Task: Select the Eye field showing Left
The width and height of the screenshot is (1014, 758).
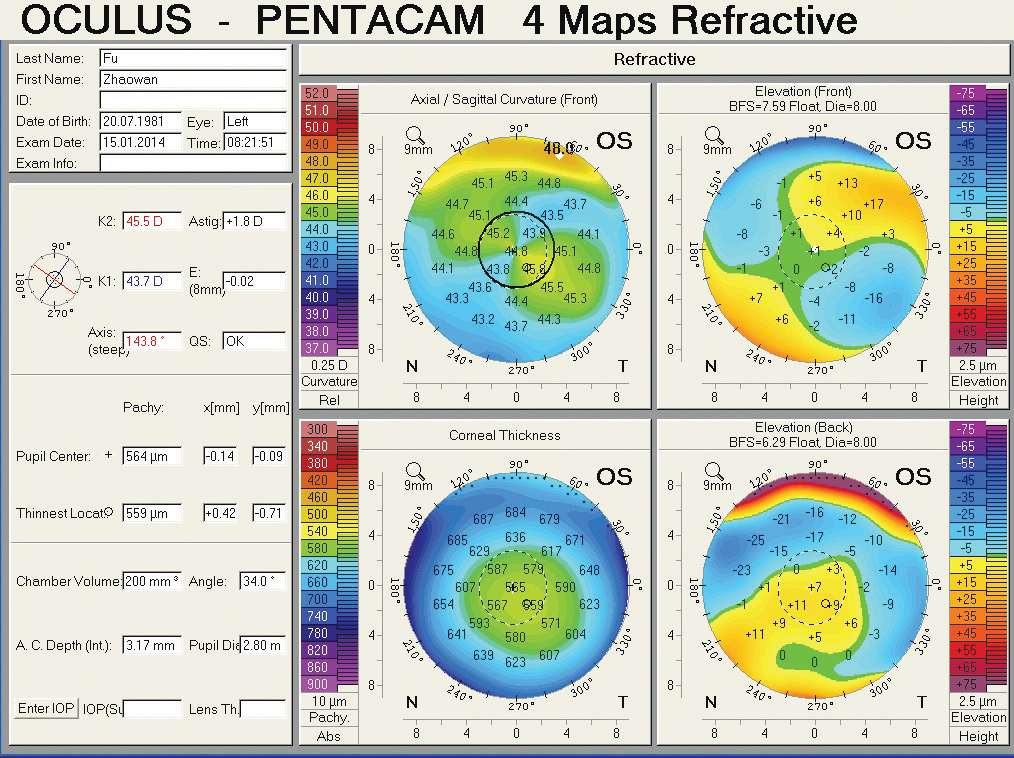Action: click(254, 122)
